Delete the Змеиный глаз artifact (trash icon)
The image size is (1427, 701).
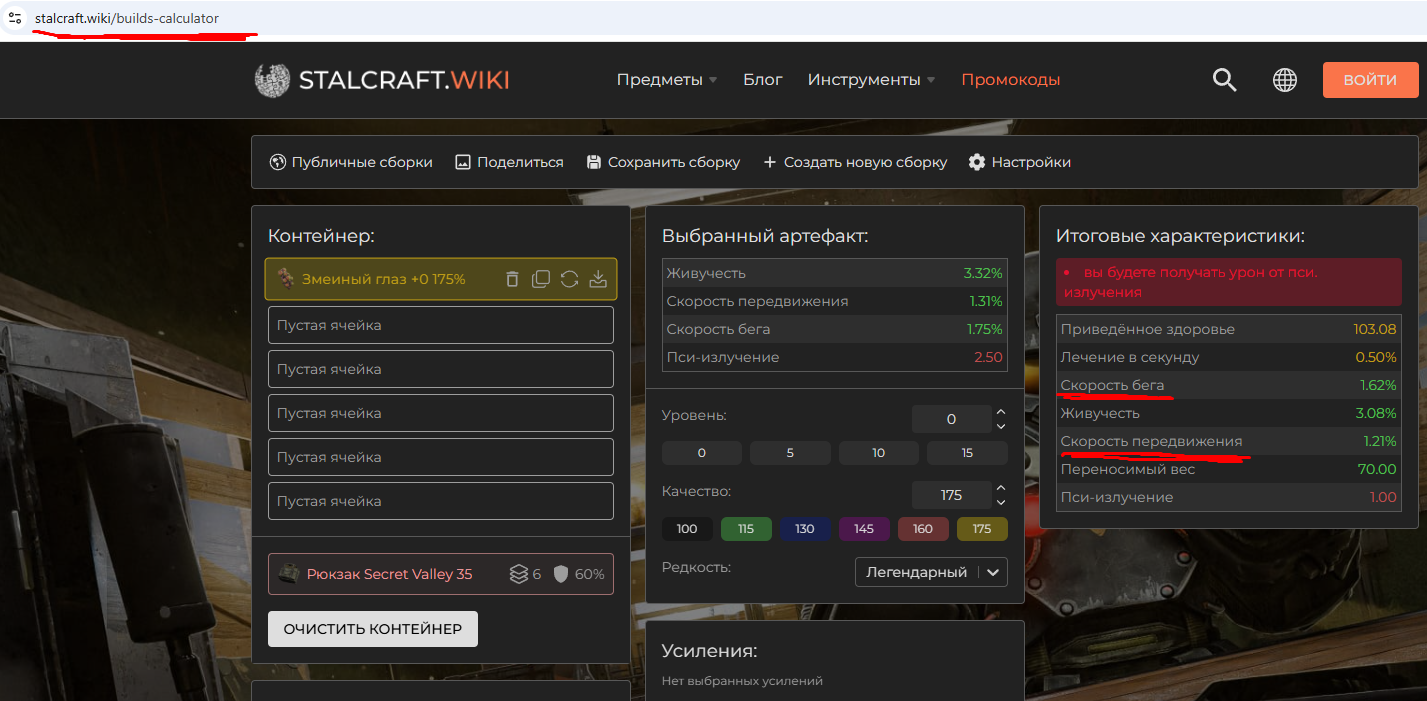pos(512,280)
